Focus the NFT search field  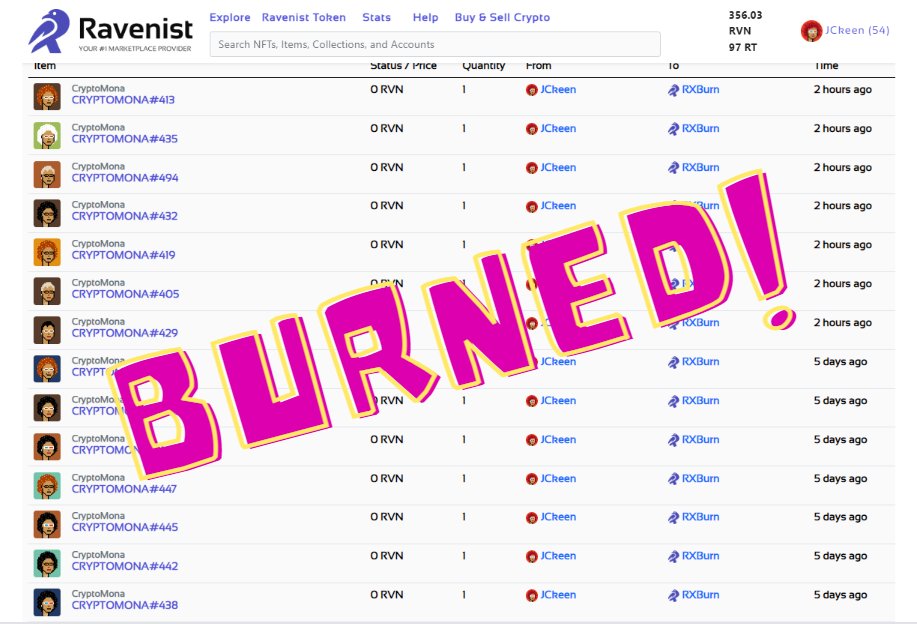[435, 44]
